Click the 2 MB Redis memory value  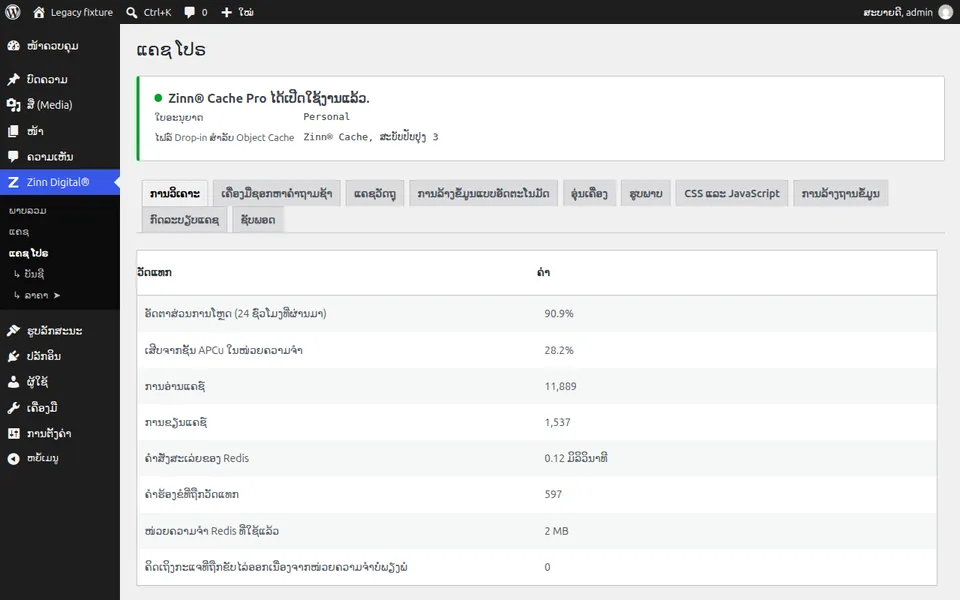[x=557, y=531]
